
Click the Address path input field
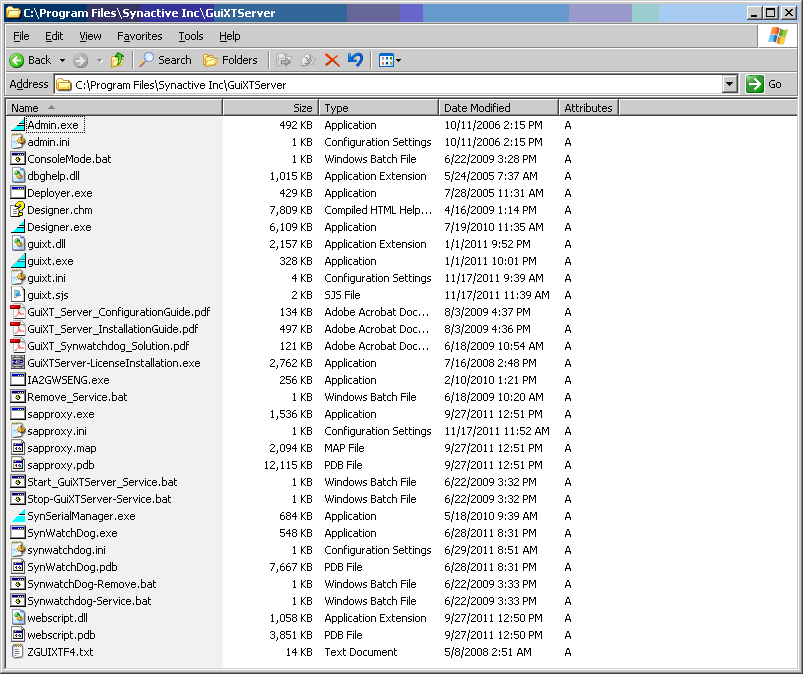(389, 85)
